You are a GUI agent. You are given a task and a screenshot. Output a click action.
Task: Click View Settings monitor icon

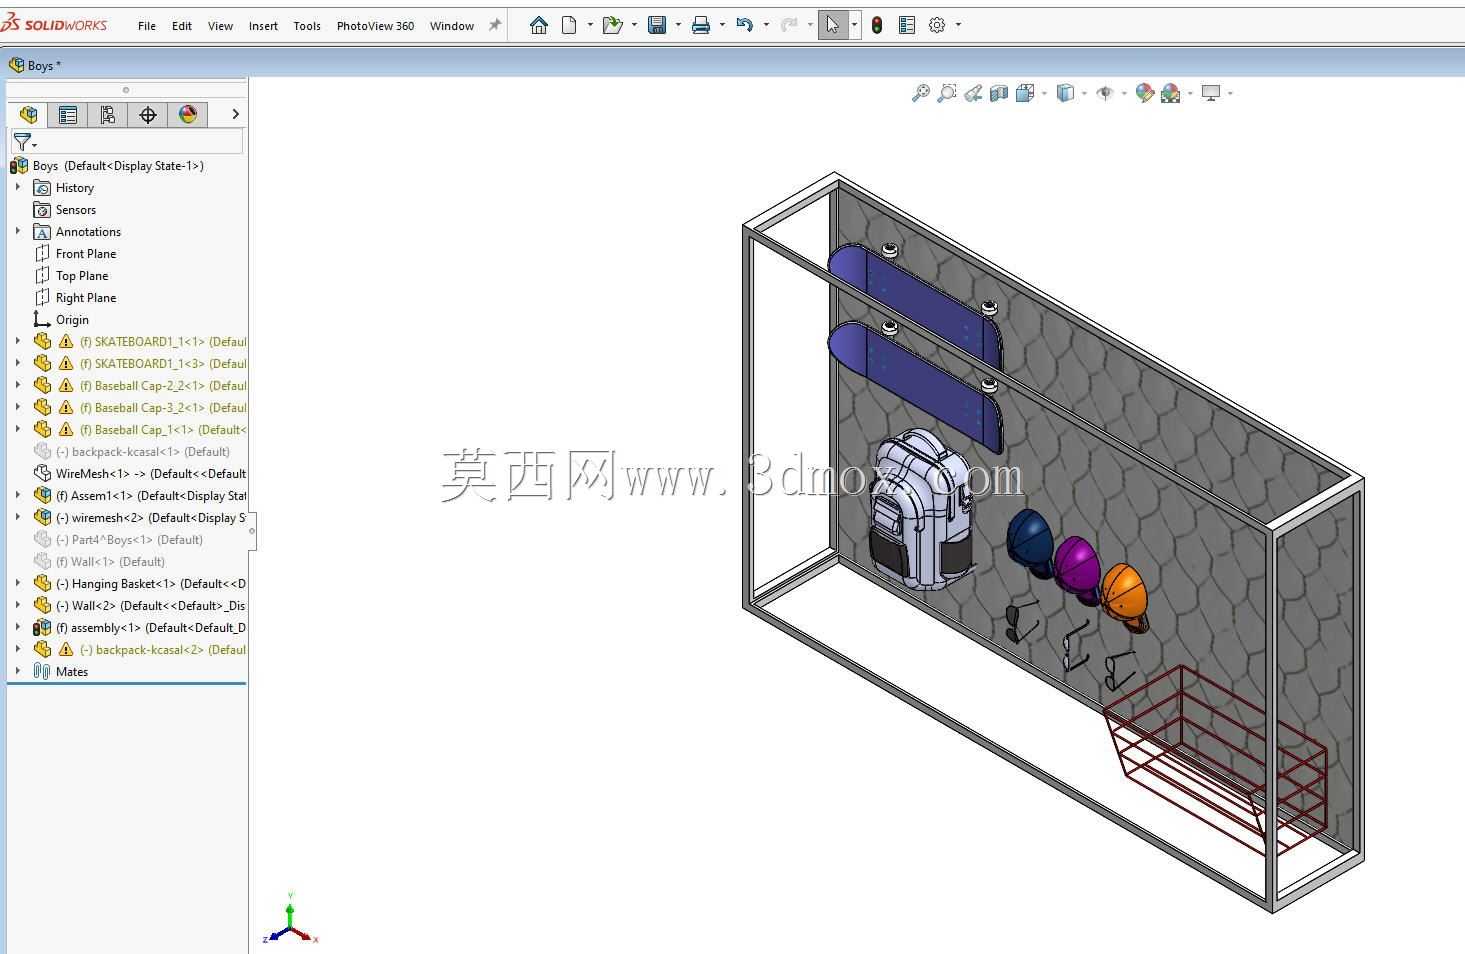pyautogui.click(x=1211, y=93)
